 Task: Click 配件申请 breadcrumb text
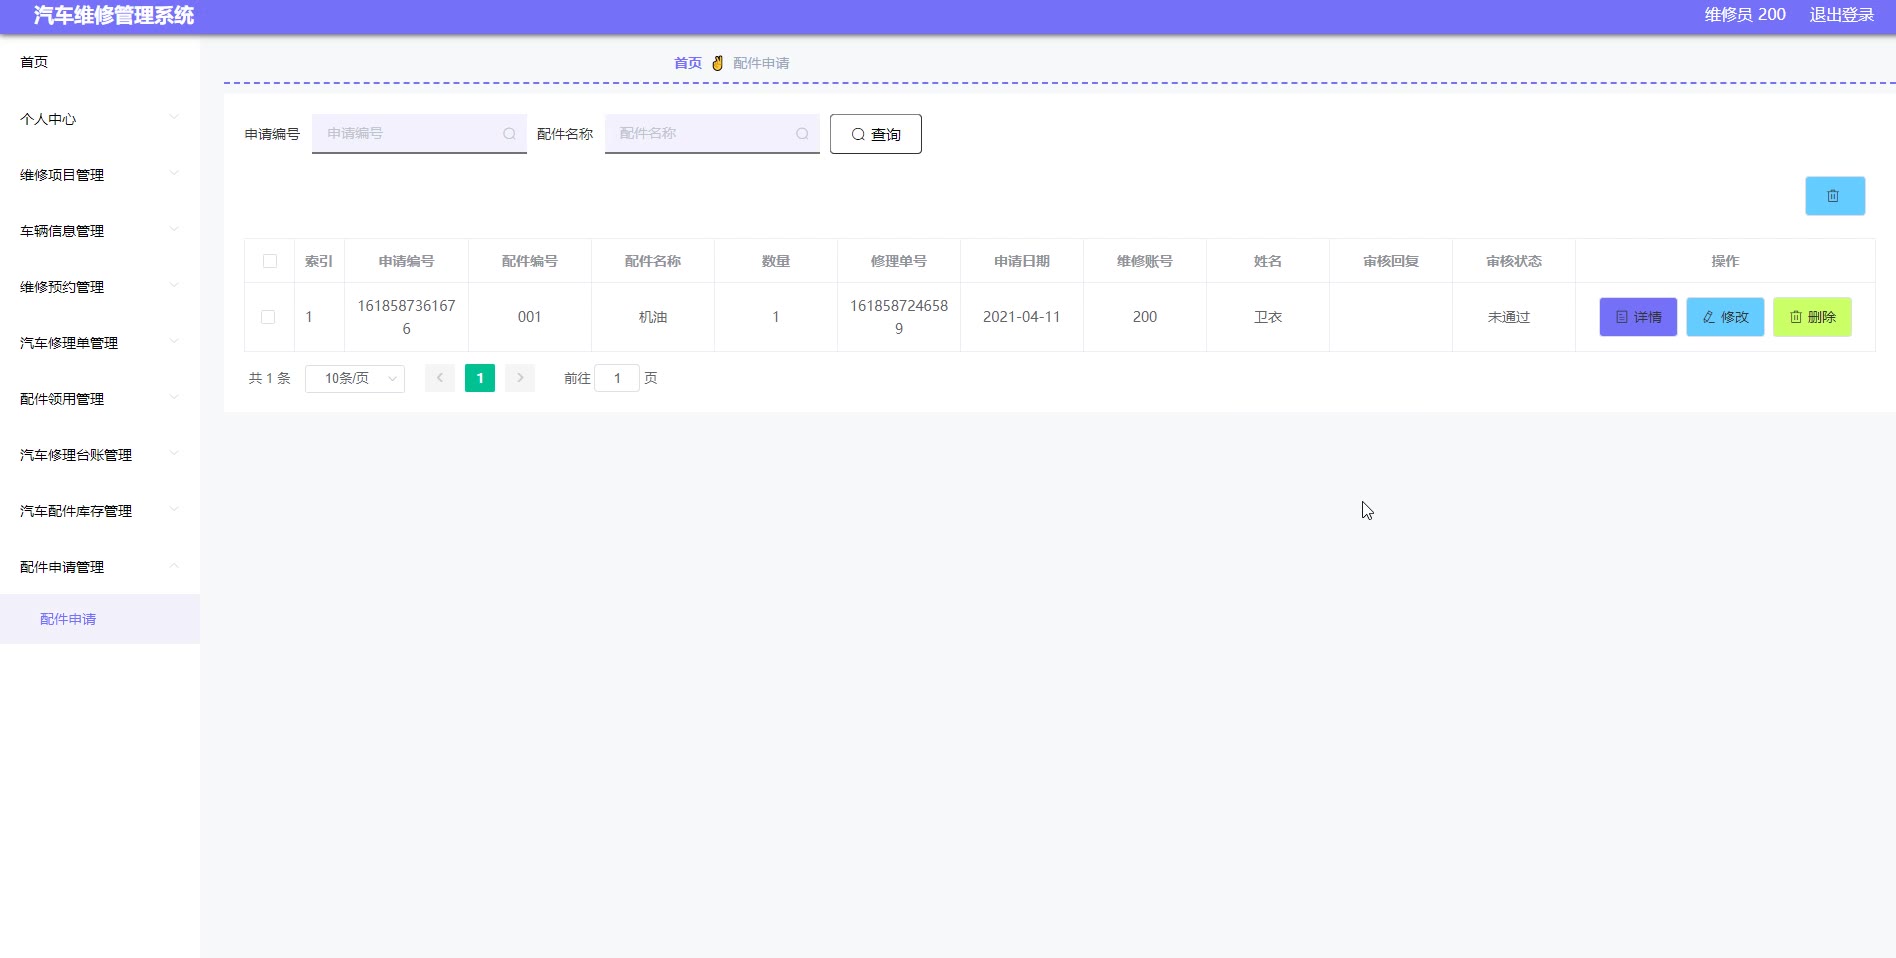pyautogui.click(x=761, y=63)
